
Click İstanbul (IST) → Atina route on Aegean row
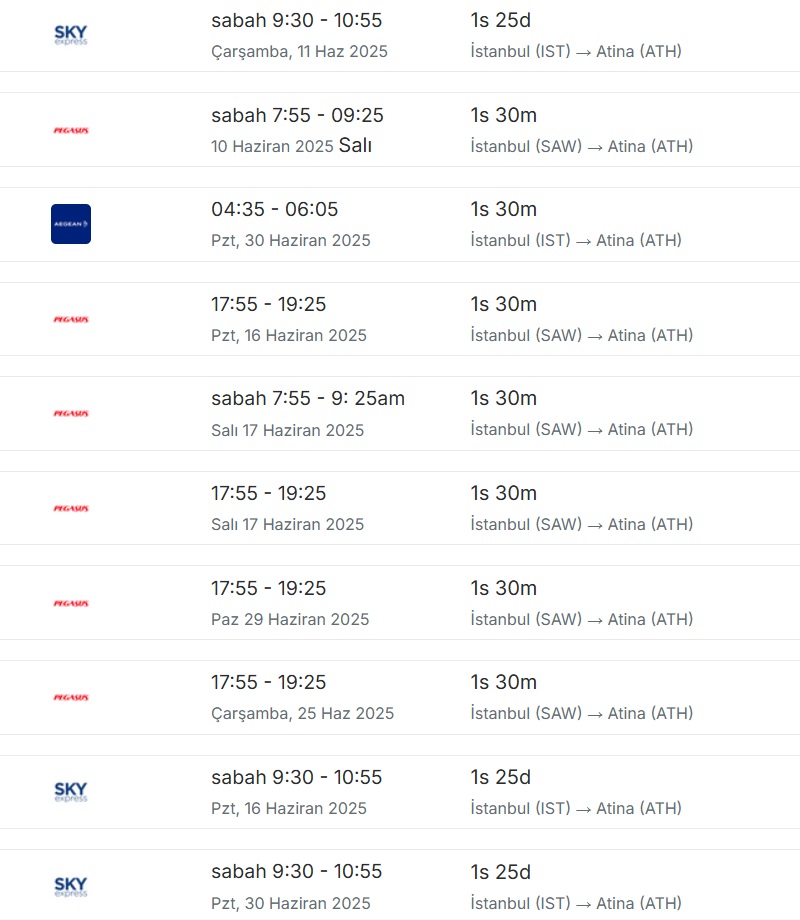[x=576, y=241]
